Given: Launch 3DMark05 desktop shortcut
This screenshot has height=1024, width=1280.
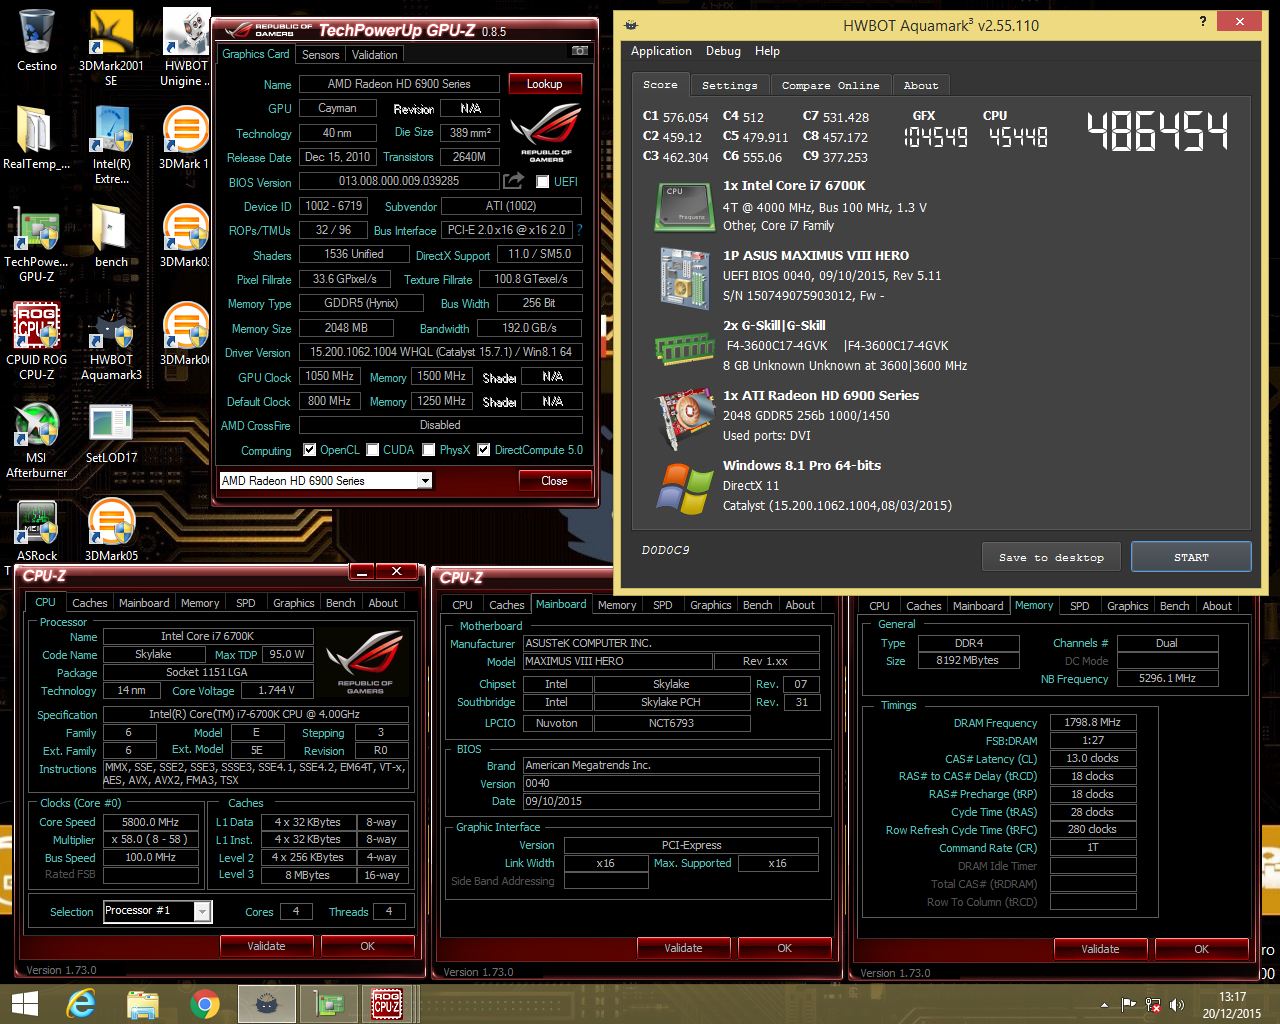Looking at the screenshot, I should (111, 530).
